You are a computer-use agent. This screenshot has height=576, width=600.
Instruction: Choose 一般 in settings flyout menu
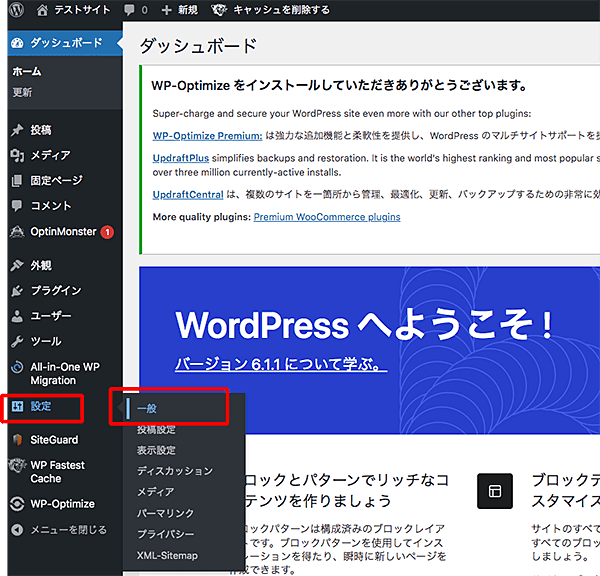147,409
